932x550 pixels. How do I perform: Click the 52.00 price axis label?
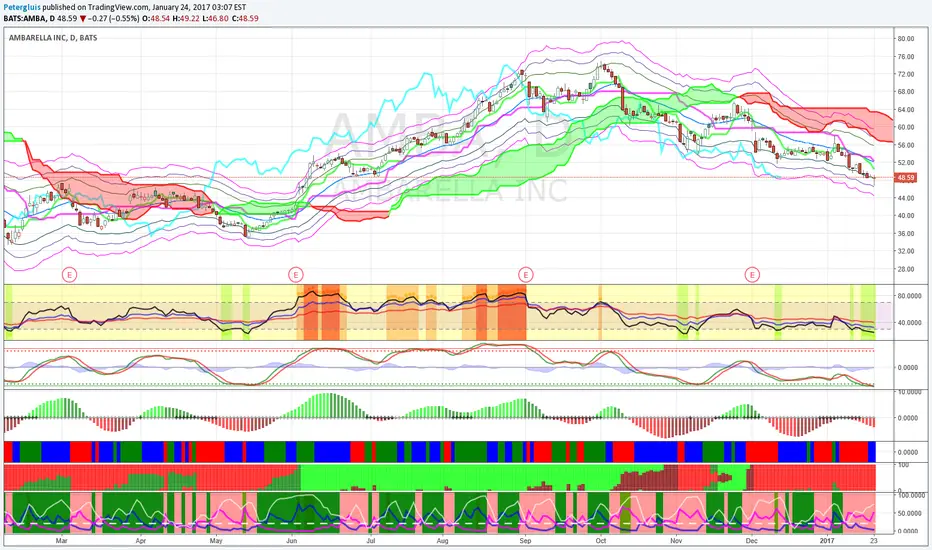pos(906,162)
